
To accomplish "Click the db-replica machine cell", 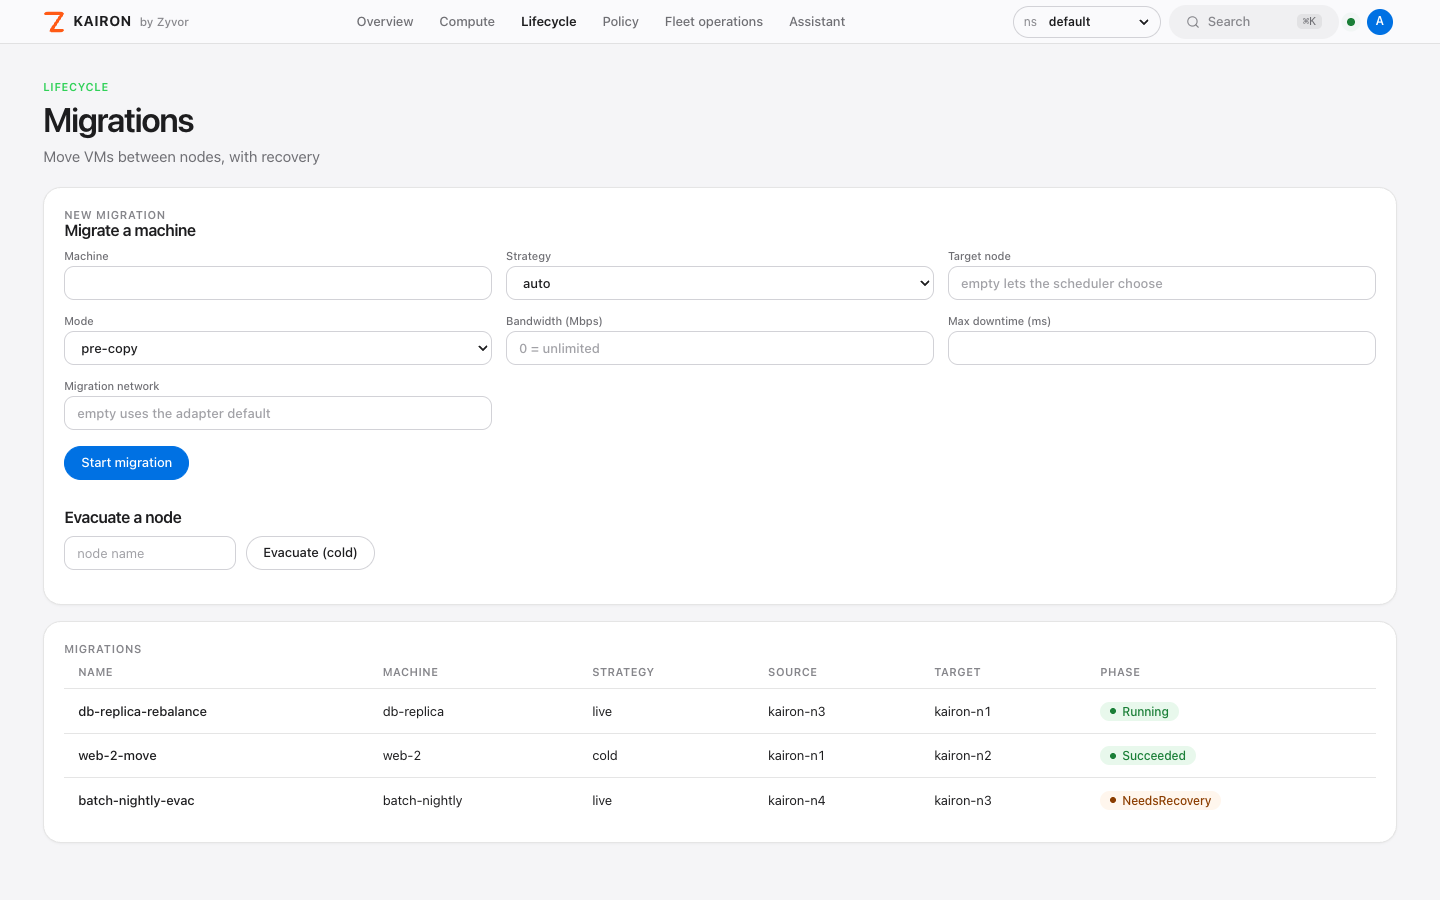I will [x=413, y=712].
